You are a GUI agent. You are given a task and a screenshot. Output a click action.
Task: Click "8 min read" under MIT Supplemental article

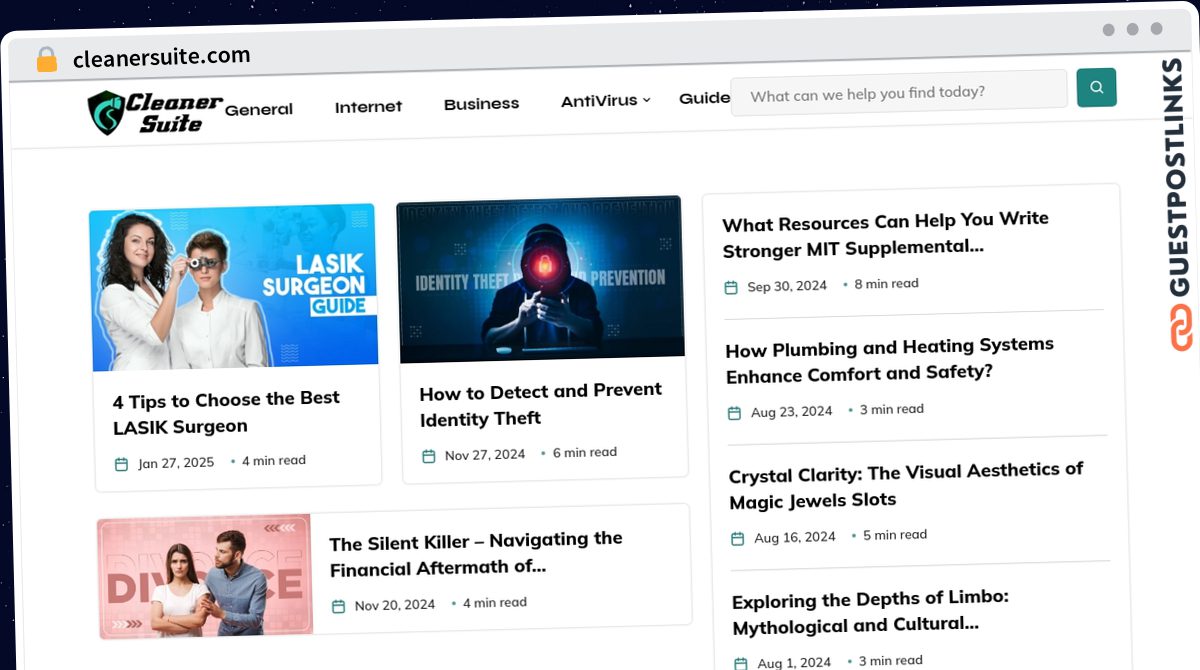(887, 284)
